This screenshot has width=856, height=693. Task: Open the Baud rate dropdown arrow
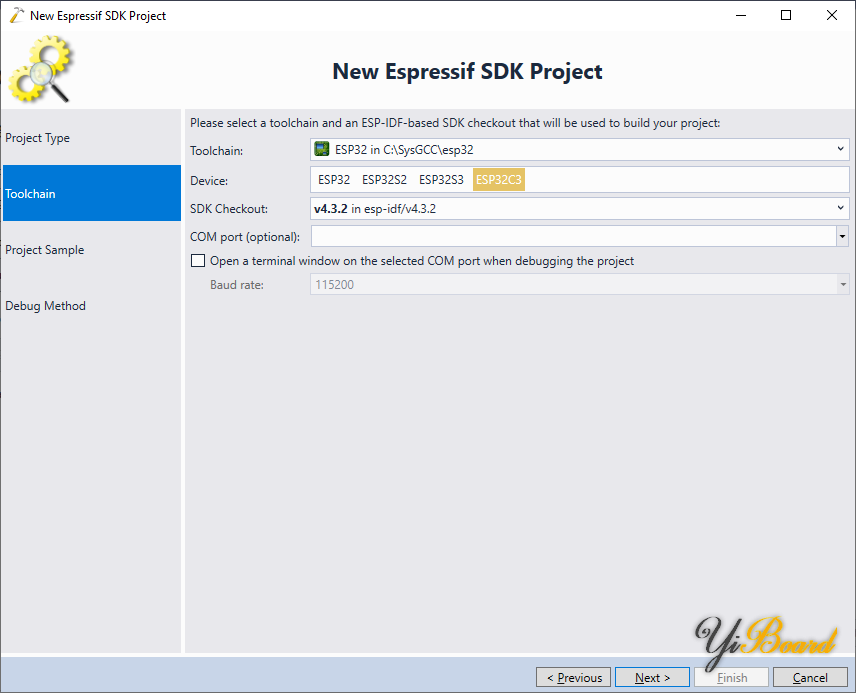pyautogui.click(x=843, y=285)
